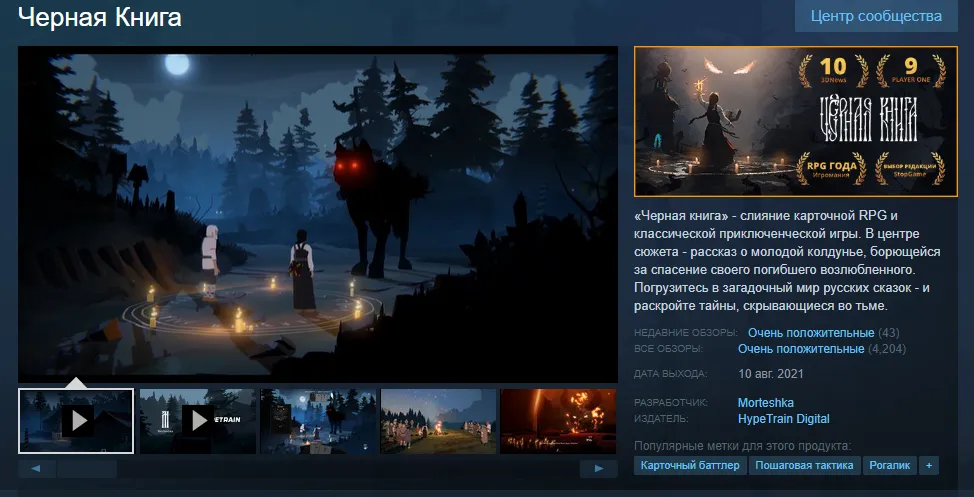Open the Центр сообщества community hub
The height and width of the screenshot is (497, 974).
coord(876,16)
